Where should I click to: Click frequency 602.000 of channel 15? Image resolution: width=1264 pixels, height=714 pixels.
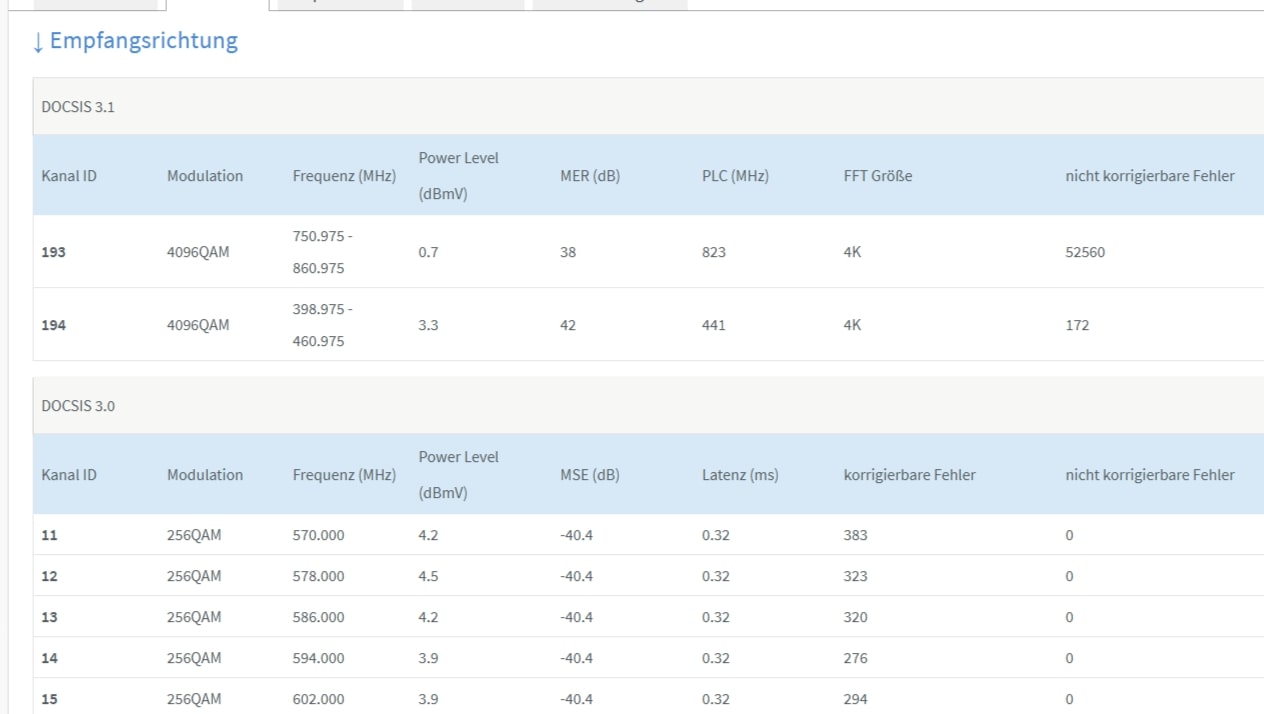click(318, 699)
